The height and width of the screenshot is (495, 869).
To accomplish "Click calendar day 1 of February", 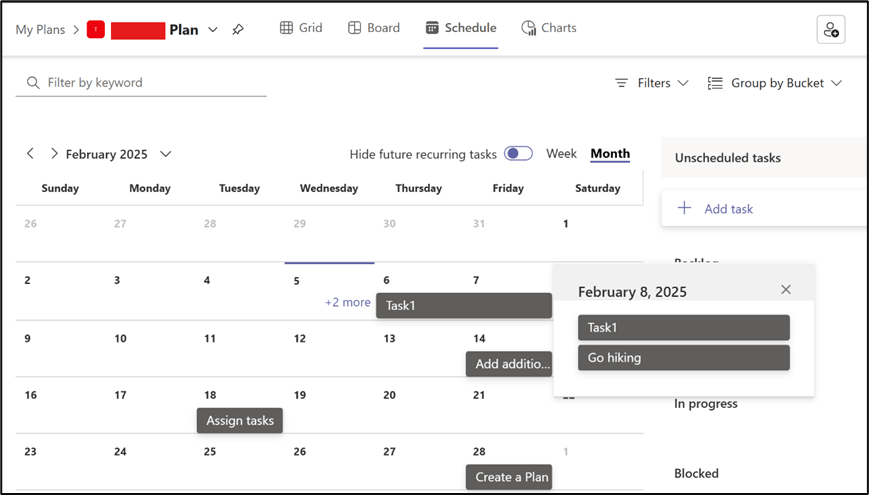I will tap(566, 224).
